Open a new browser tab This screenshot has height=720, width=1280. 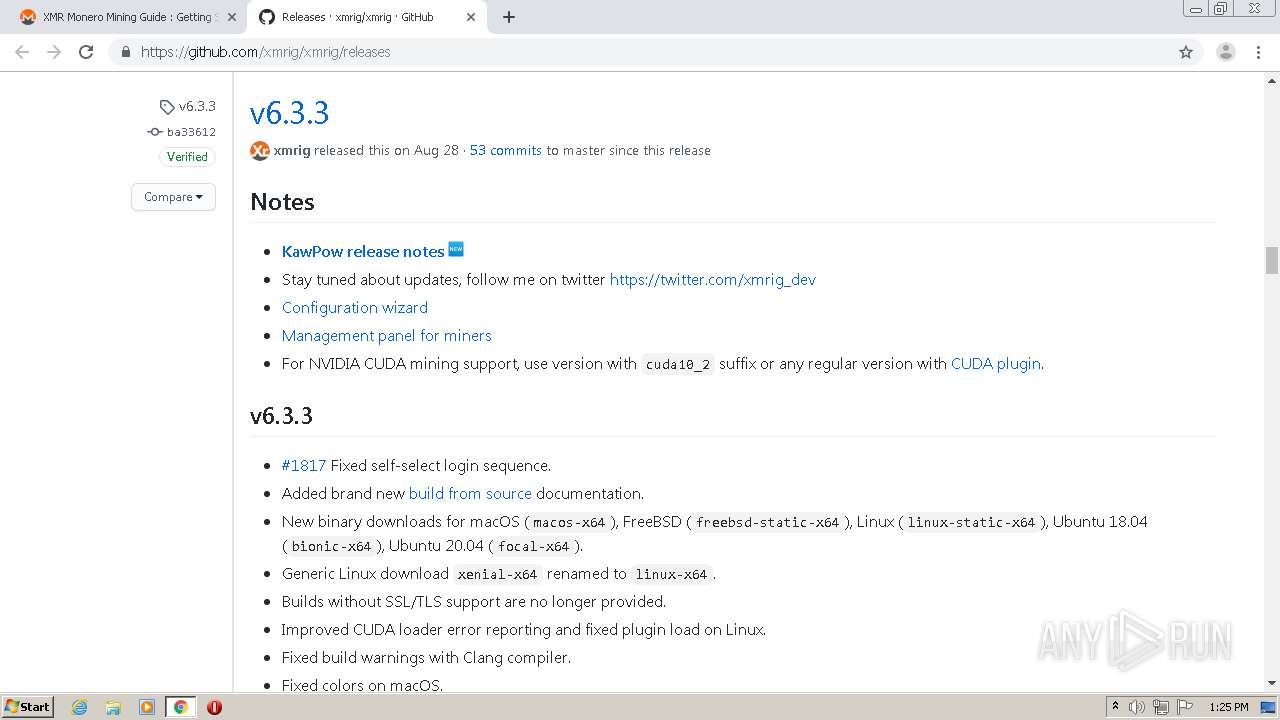pyautogui.click(x=508, y=17)
